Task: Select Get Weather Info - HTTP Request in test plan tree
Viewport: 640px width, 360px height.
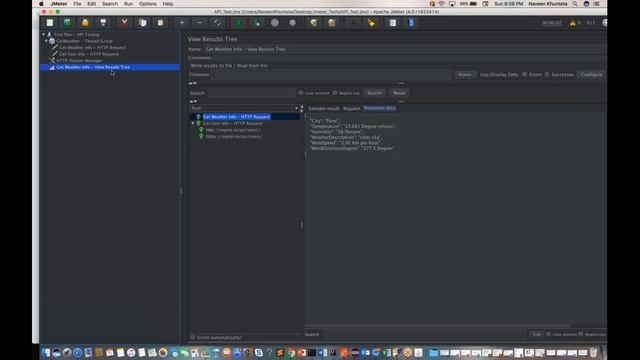Action: click(x=92, y=48)
